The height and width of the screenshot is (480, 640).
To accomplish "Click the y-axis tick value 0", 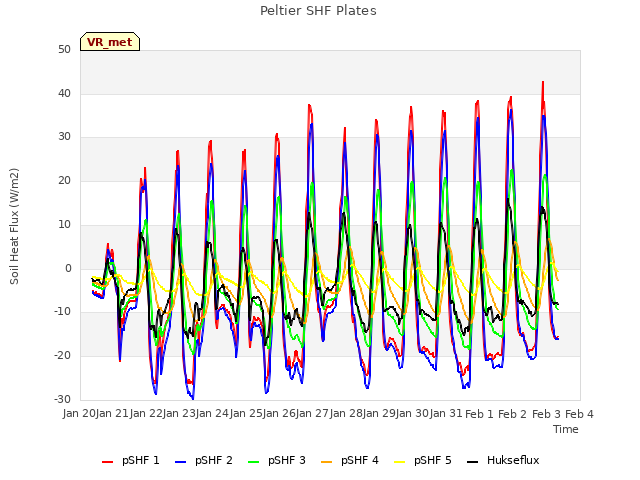I will (x=68, y=269).
